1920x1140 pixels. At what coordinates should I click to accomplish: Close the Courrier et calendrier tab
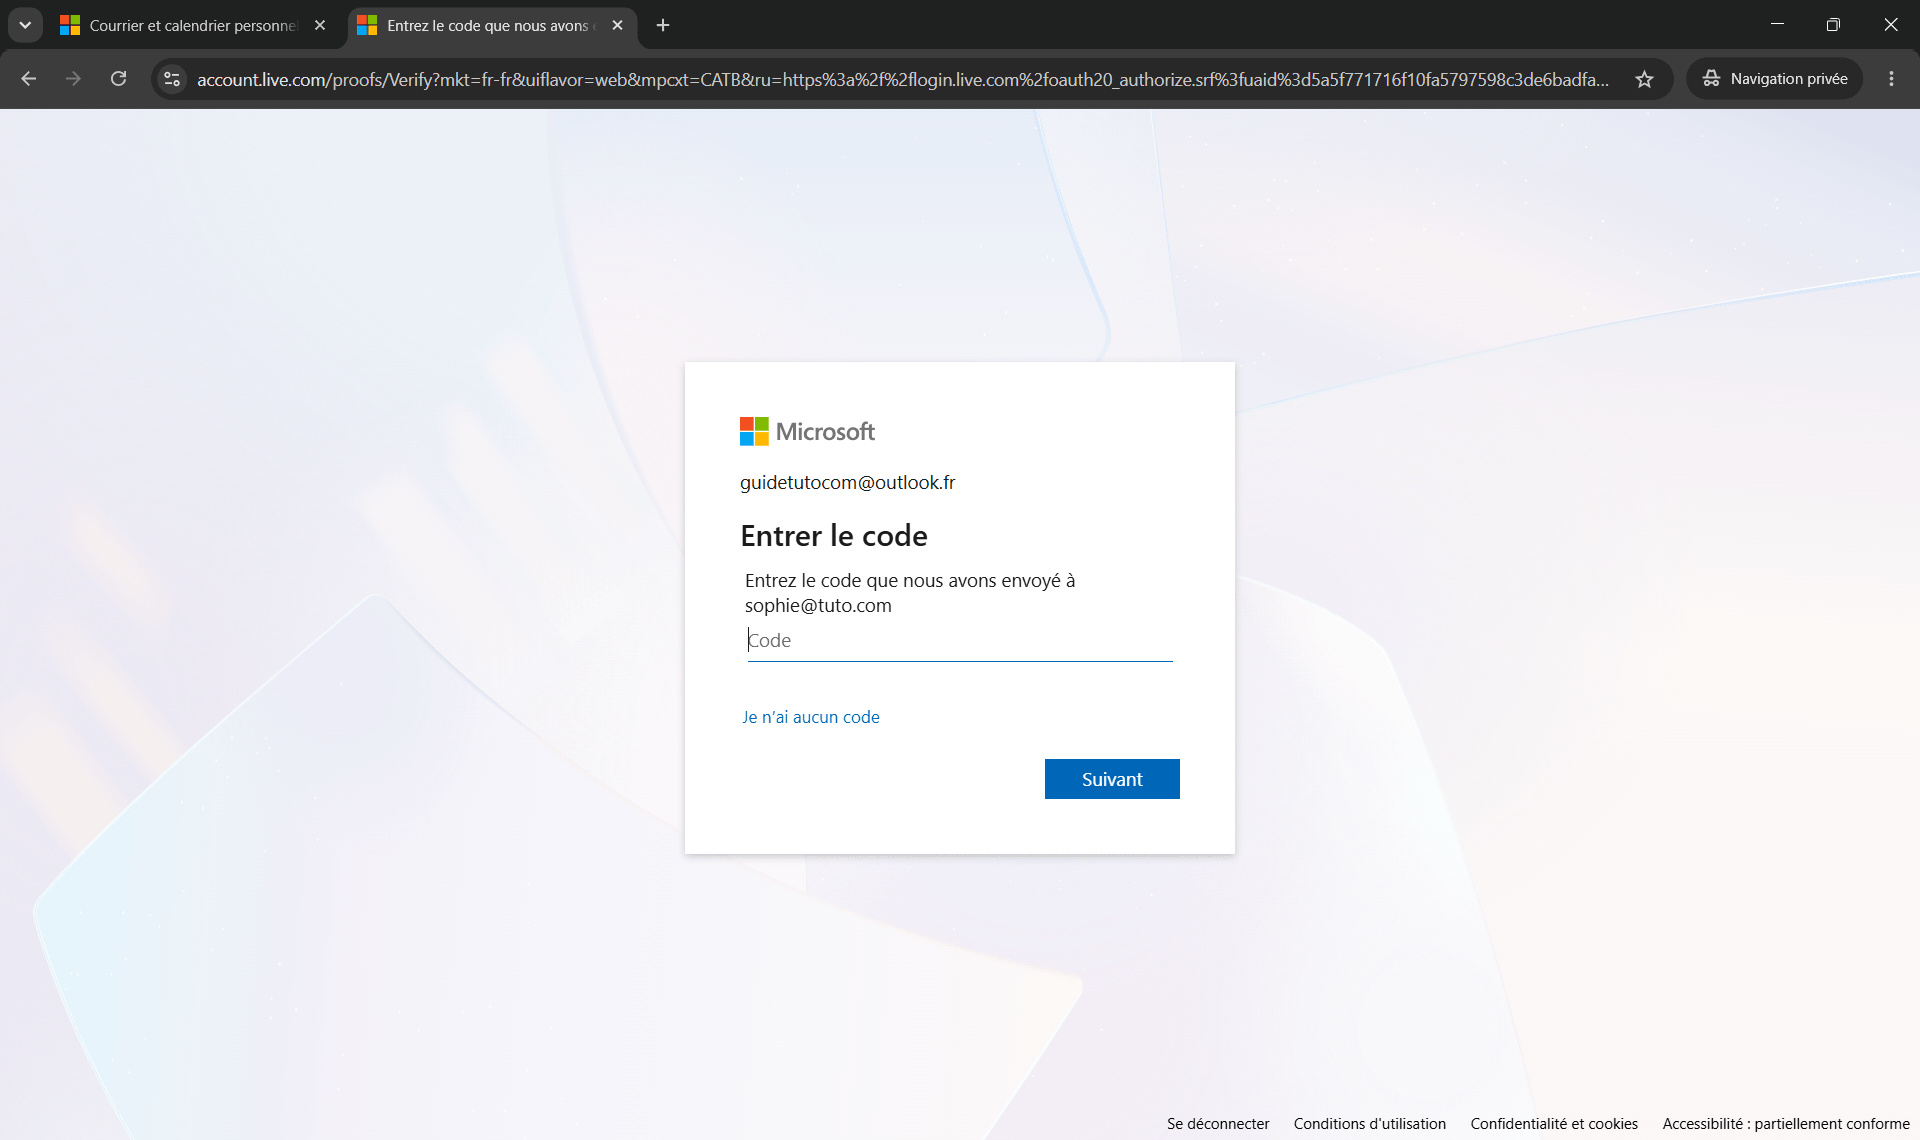tap(320, 25)
